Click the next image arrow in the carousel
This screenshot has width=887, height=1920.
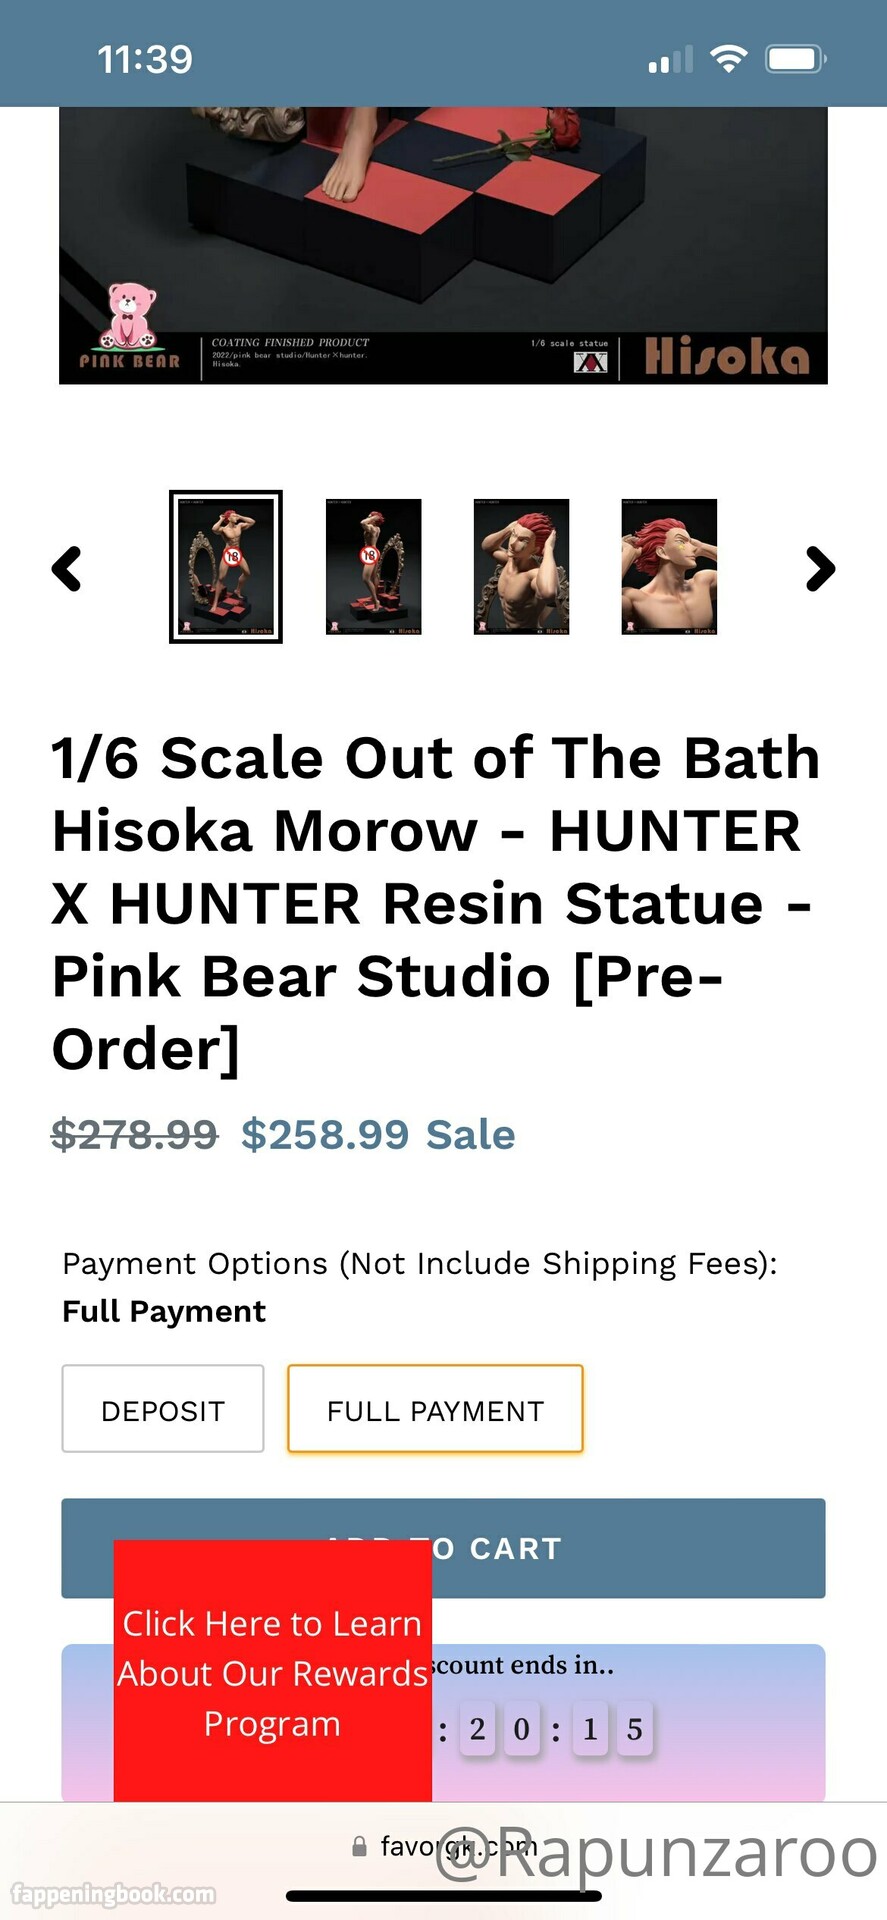820,569
